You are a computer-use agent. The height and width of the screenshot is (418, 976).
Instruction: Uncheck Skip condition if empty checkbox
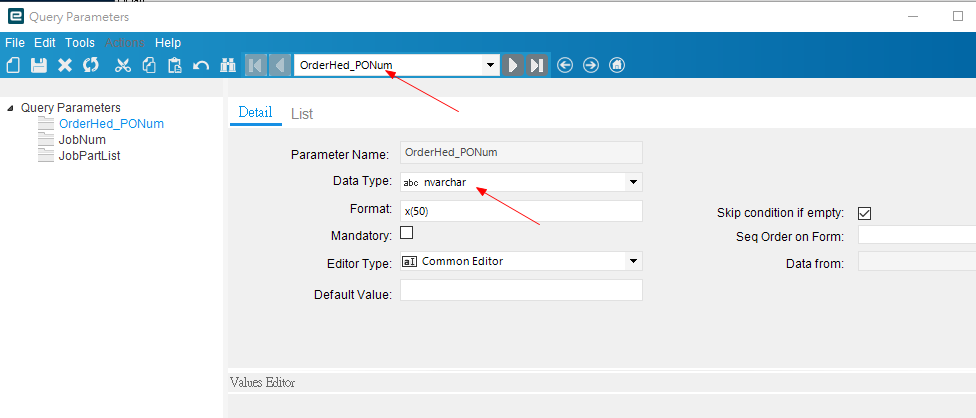(x=864, y=213)
